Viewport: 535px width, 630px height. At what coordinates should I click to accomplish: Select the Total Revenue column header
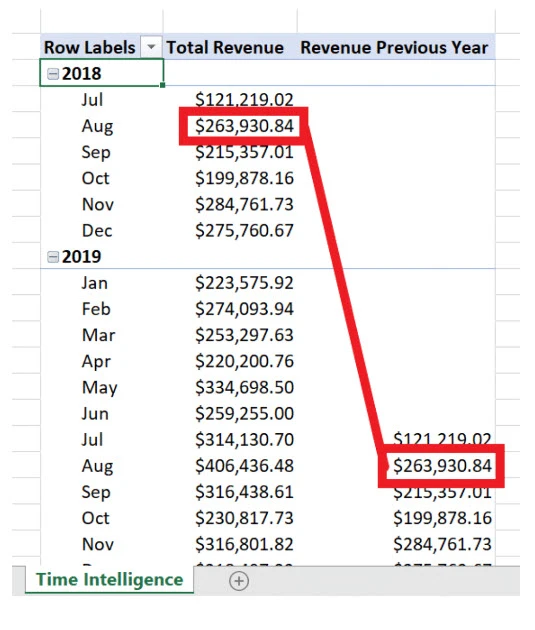pos(225,47)
